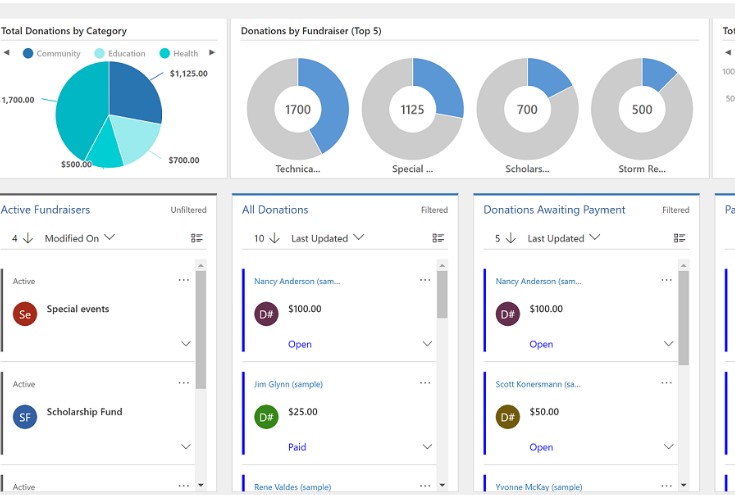The height and width of the screenshot is (495, 735).
Task: Open Nancy Anderson link in Donations Awaiting Payment
Action: tap(539, 281)
